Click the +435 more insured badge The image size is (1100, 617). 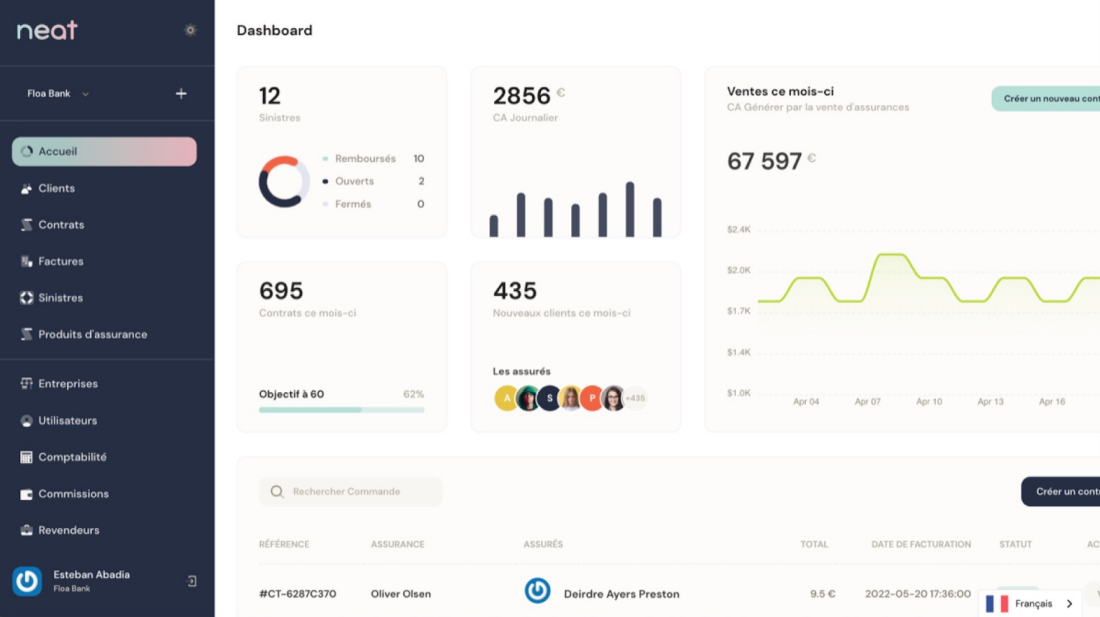(636, 398)
